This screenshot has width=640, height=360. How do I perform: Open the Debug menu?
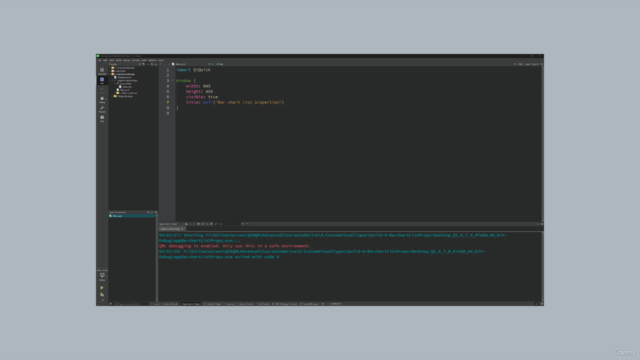pyautogui.click(x=126, y=60)
